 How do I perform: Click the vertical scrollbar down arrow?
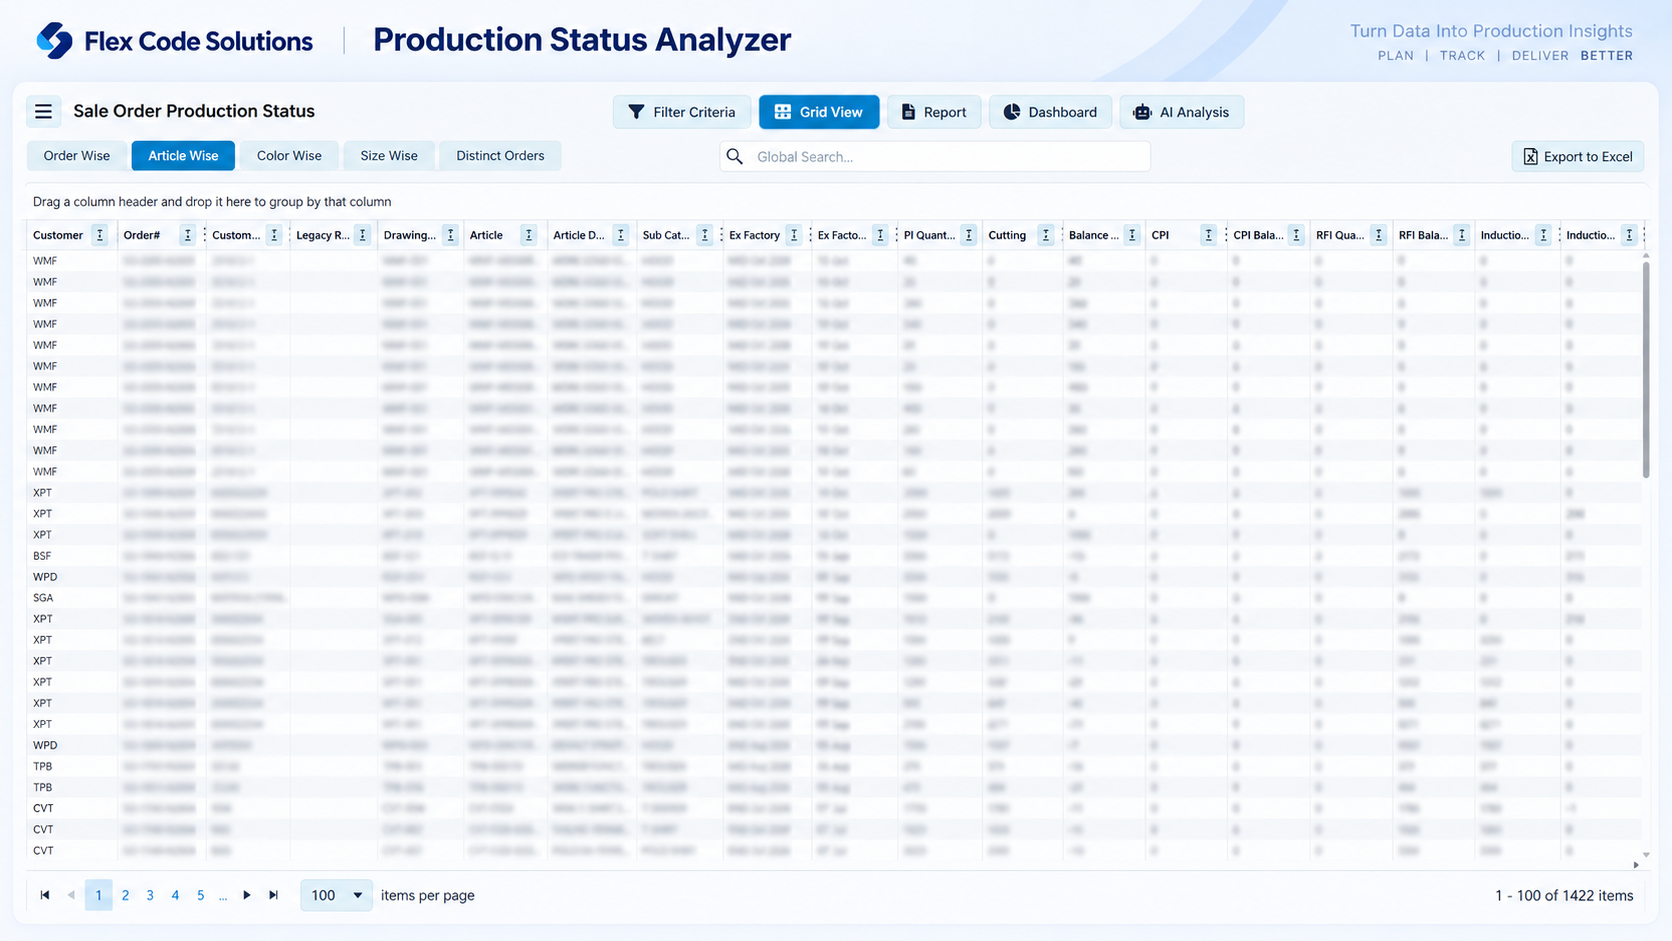click(x=1646, y=855)
